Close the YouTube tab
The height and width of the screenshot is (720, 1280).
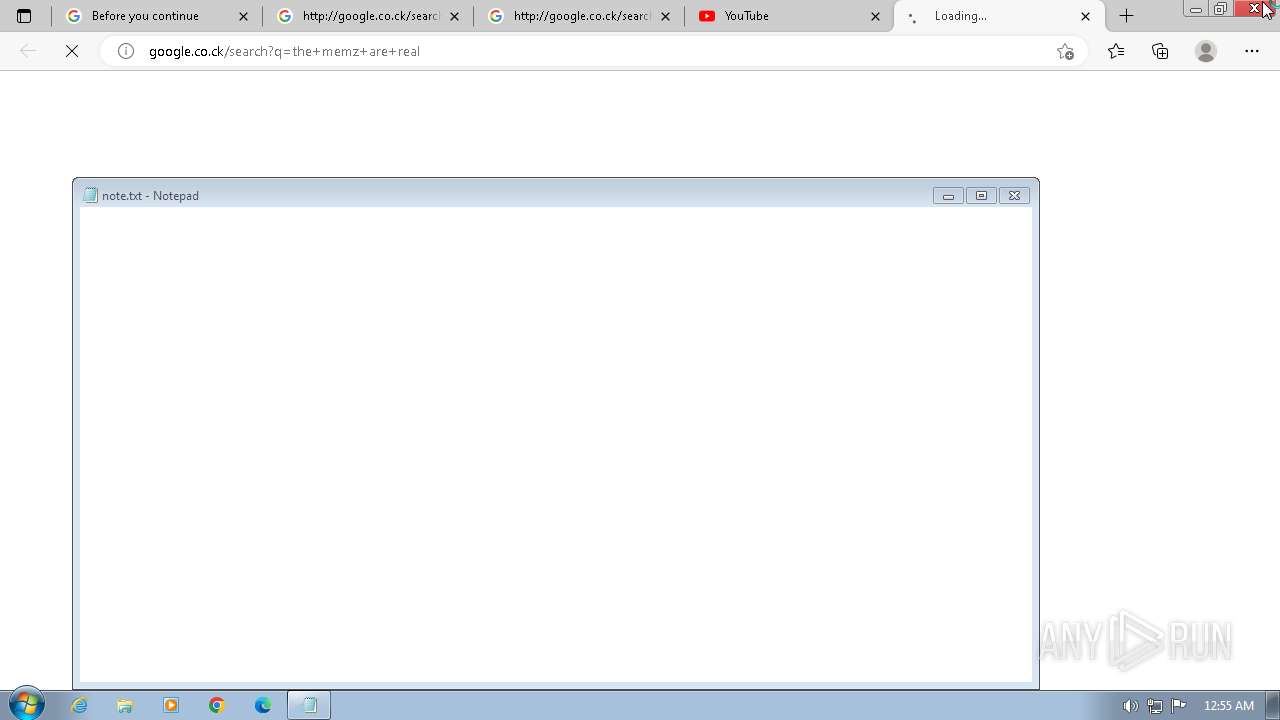[876, 16]
